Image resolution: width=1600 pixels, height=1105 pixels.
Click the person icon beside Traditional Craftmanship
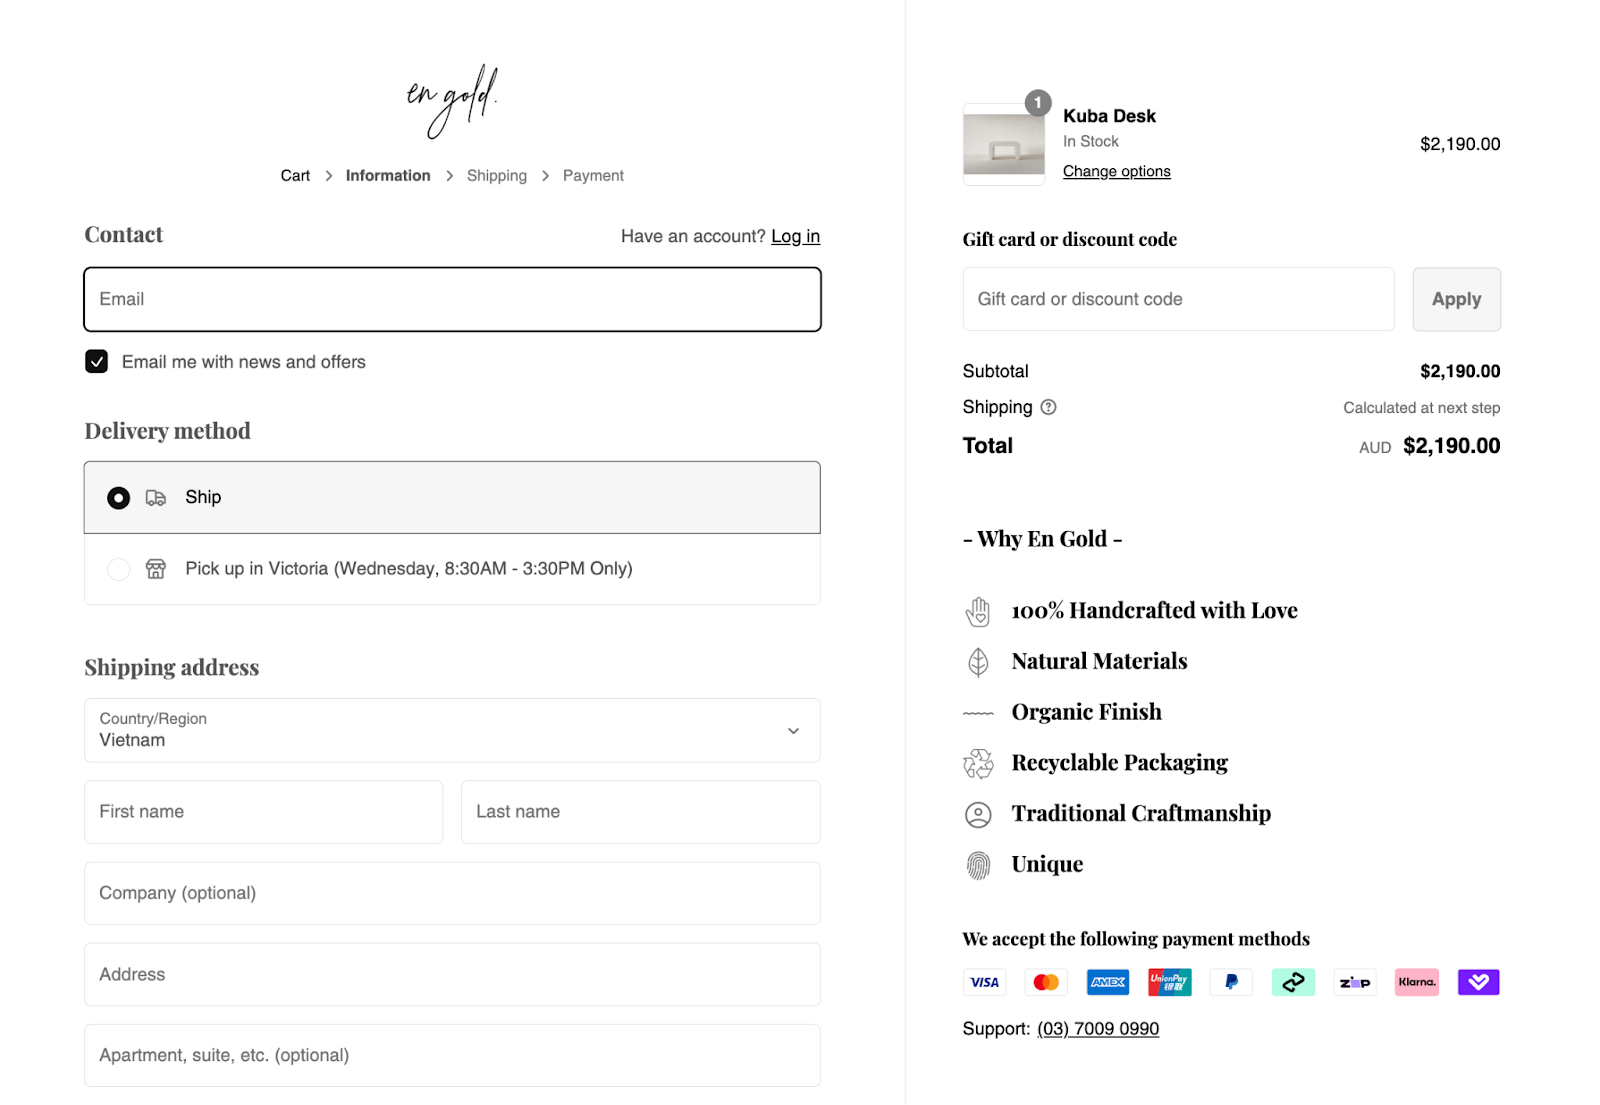[x=978, y=815]
